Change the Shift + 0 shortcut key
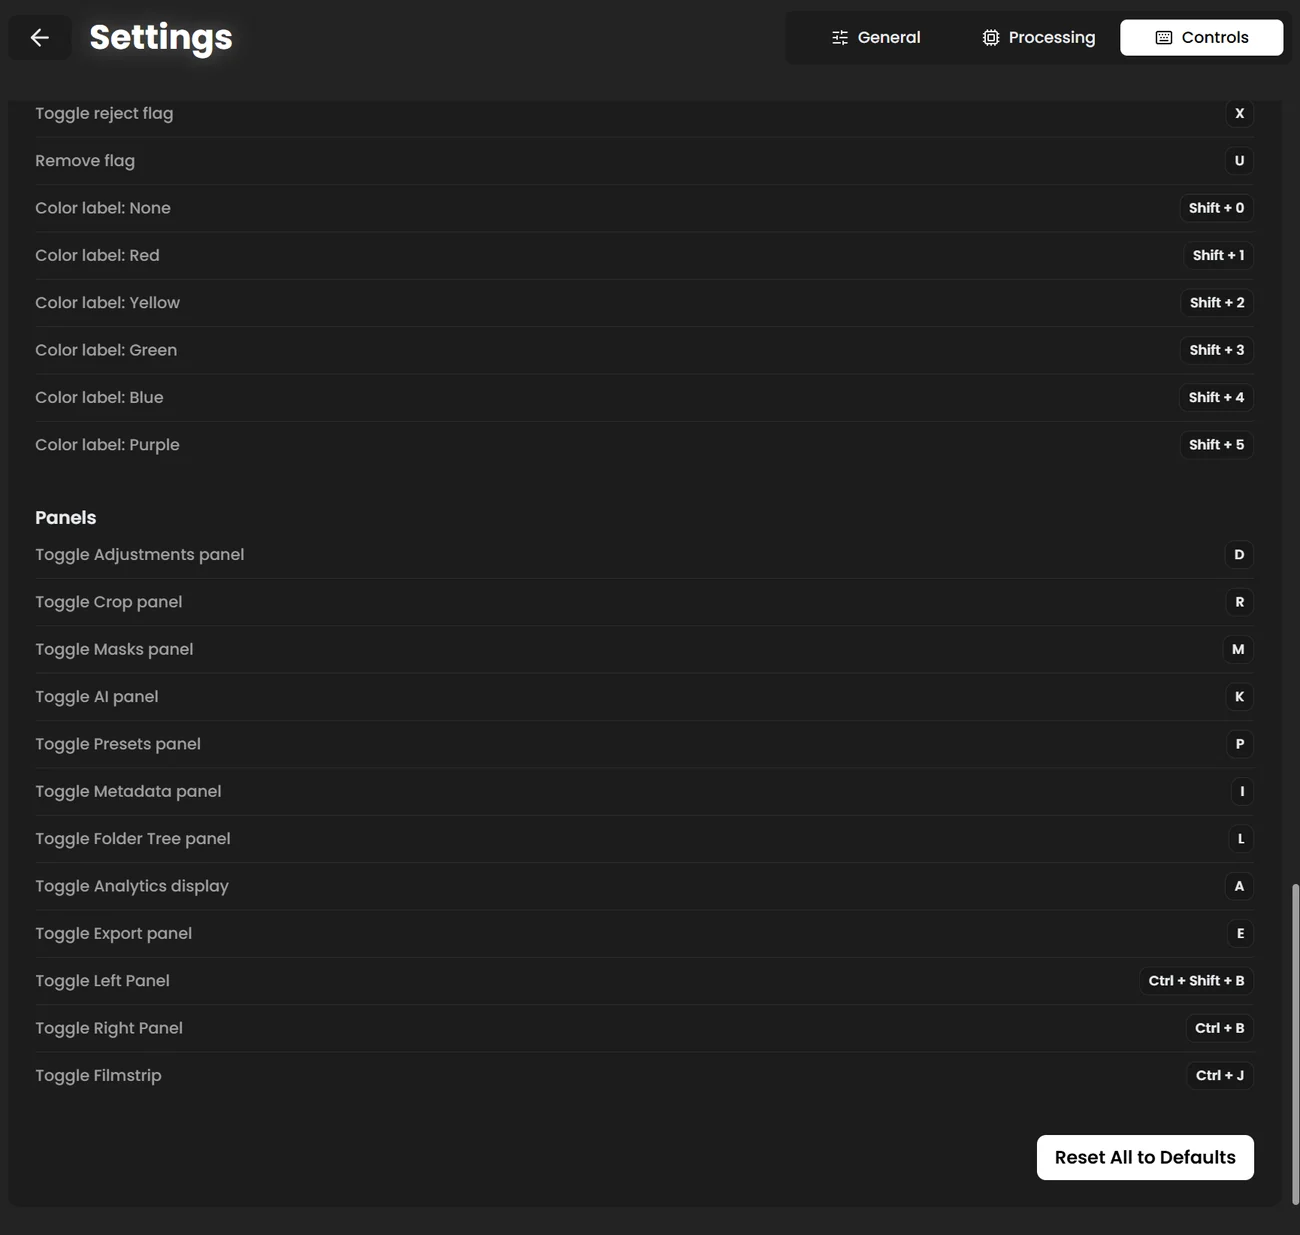Screen dimensions: 1300x1235 [x=1216, y=208]
